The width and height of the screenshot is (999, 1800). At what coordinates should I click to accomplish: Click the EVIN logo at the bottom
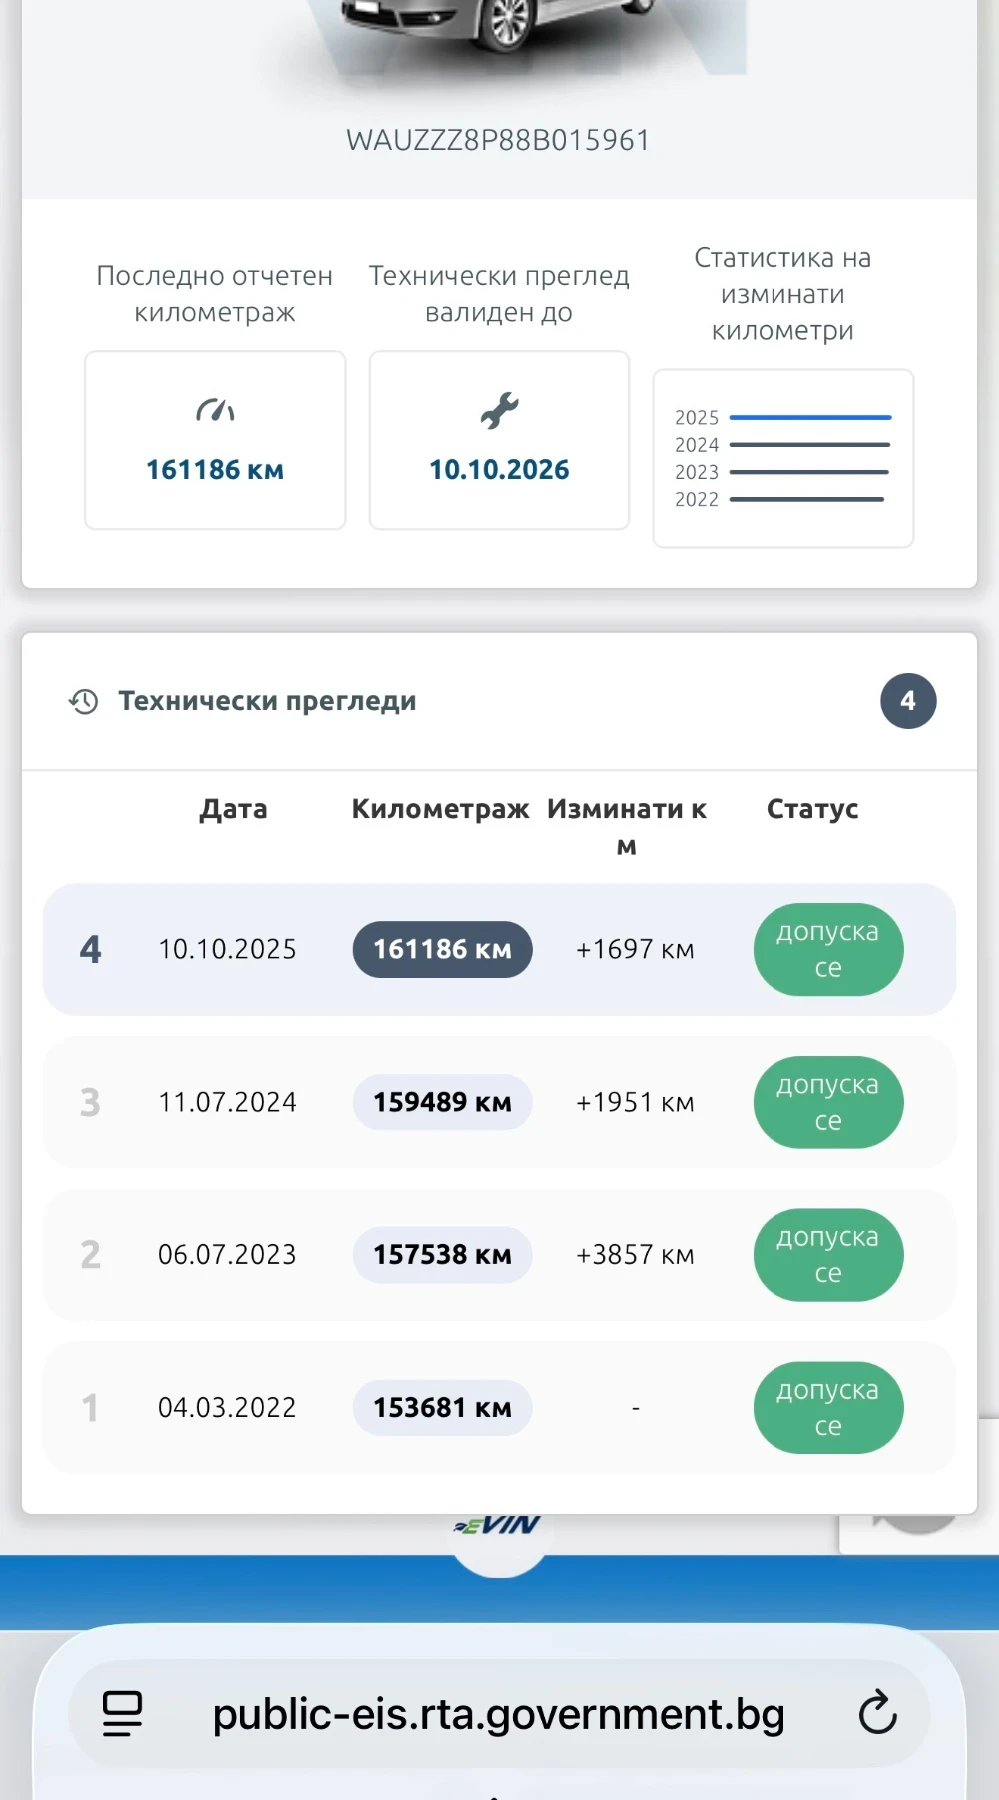pos(498,1526)
